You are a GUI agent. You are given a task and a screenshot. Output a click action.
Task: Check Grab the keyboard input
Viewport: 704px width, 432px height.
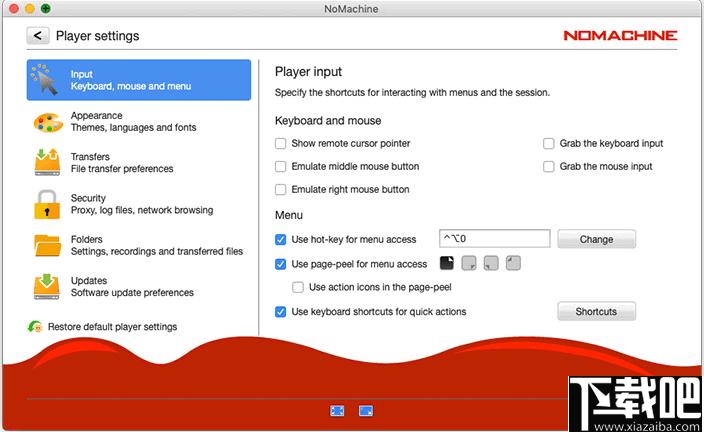(549, 143)
